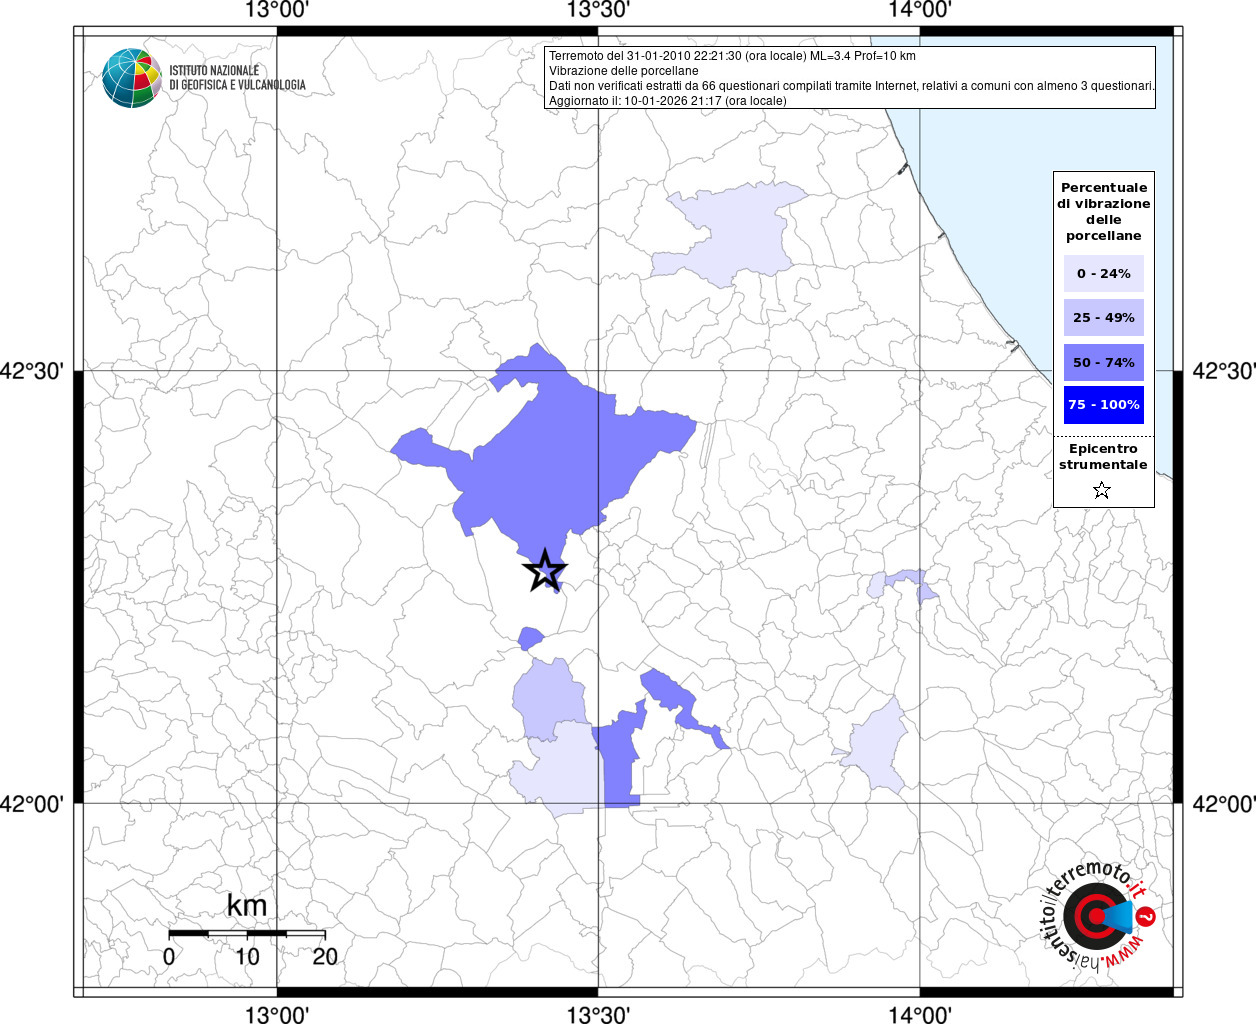Click the haisentitoilterremoto.it logo
This screenshot has height=1024, width=1256.
click(1100, 918)
